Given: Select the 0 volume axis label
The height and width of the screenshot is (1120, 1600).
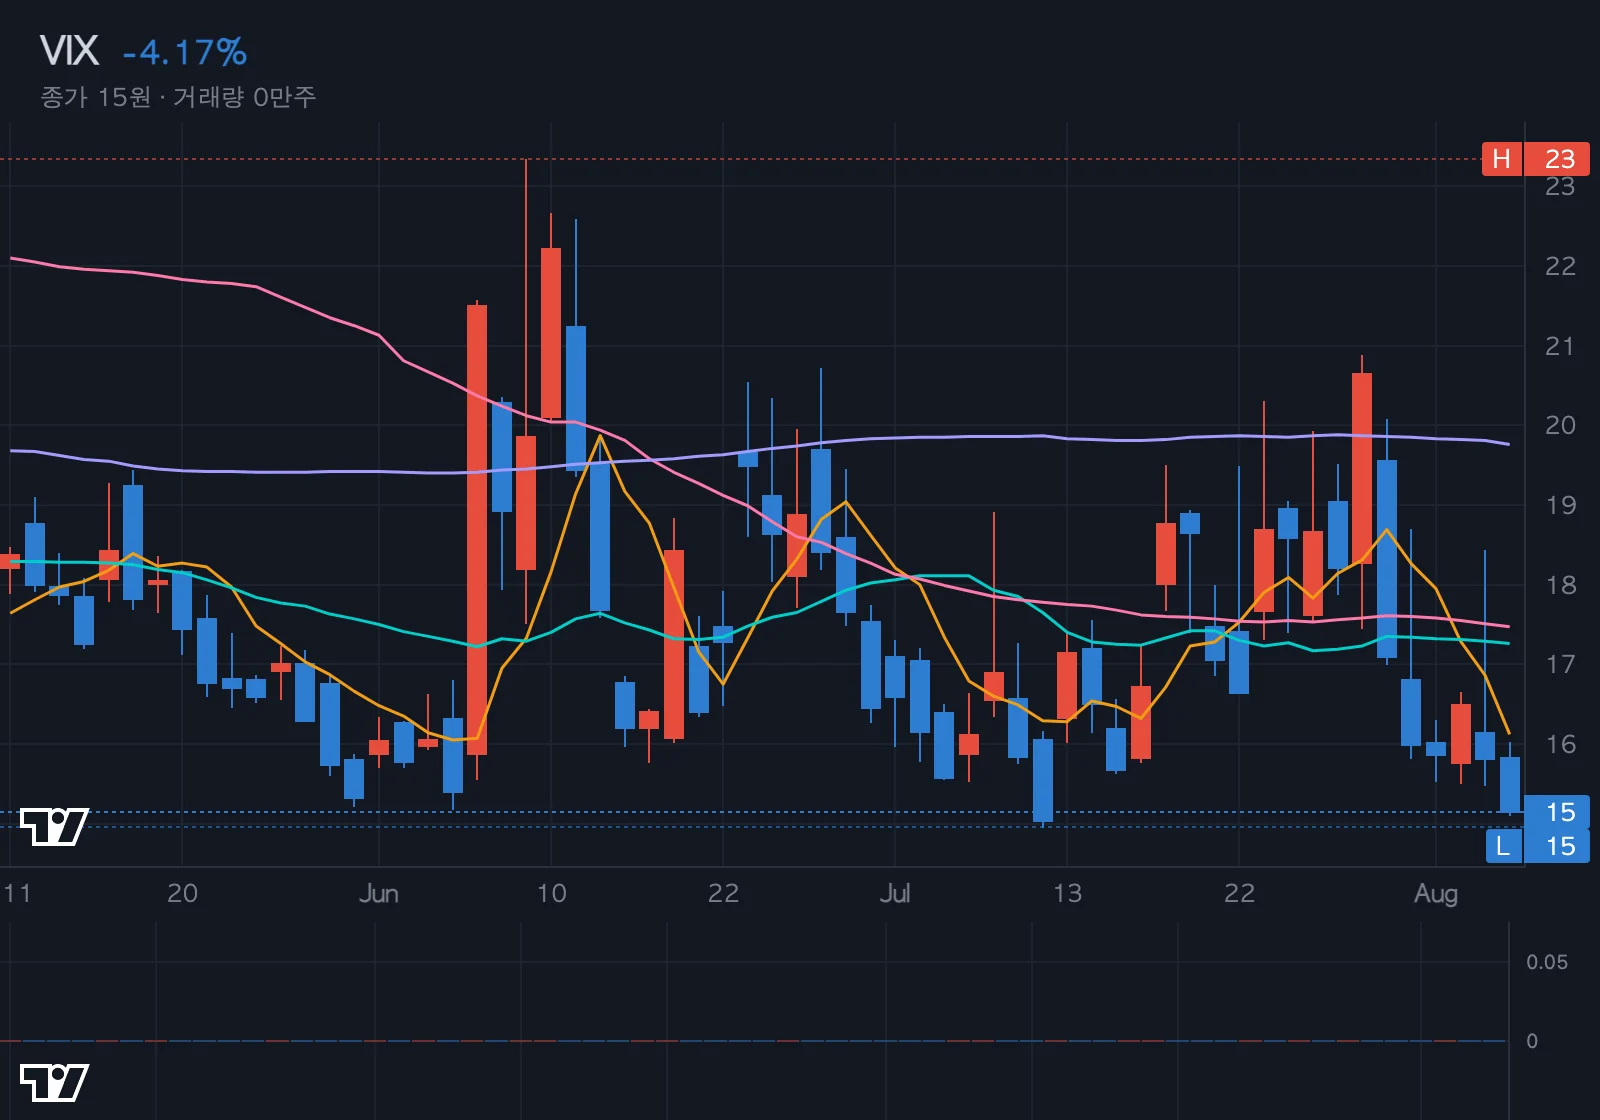Looking at the screenshot, I should click(1532, 1041).
